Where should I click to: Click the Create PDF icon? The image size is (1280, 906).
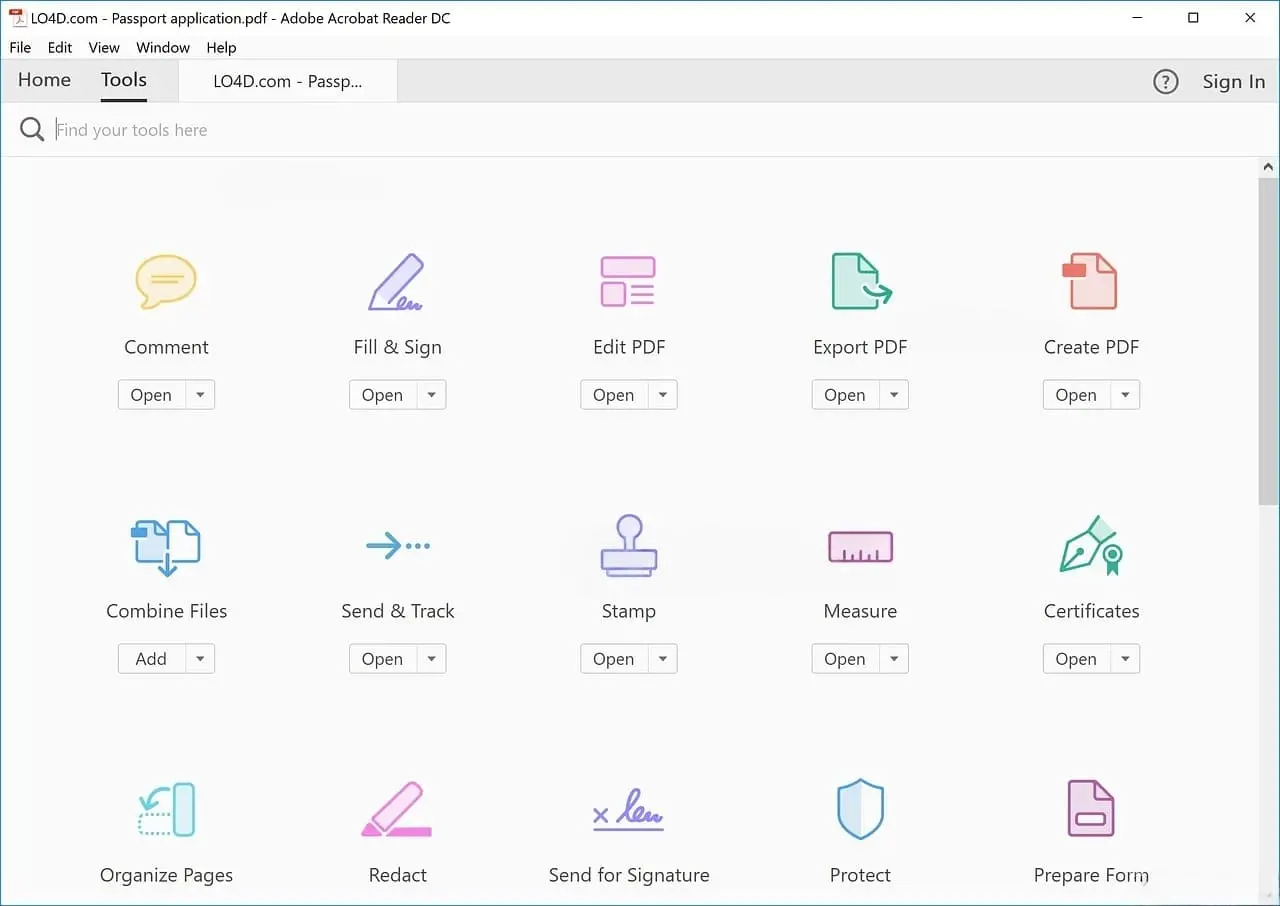pos(1090,281)
